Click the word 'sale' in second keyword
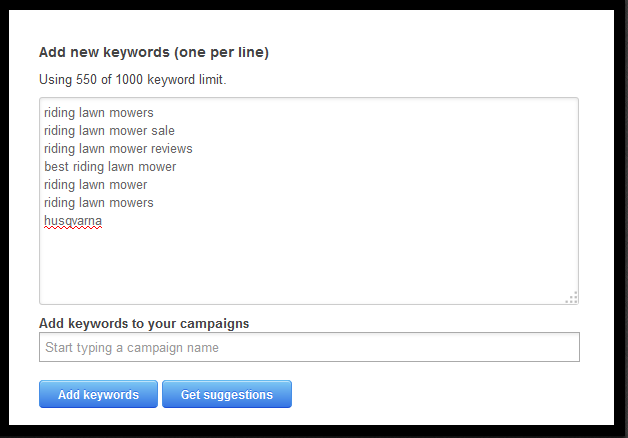This screenshot has width=628, height=438. [163, 131]
